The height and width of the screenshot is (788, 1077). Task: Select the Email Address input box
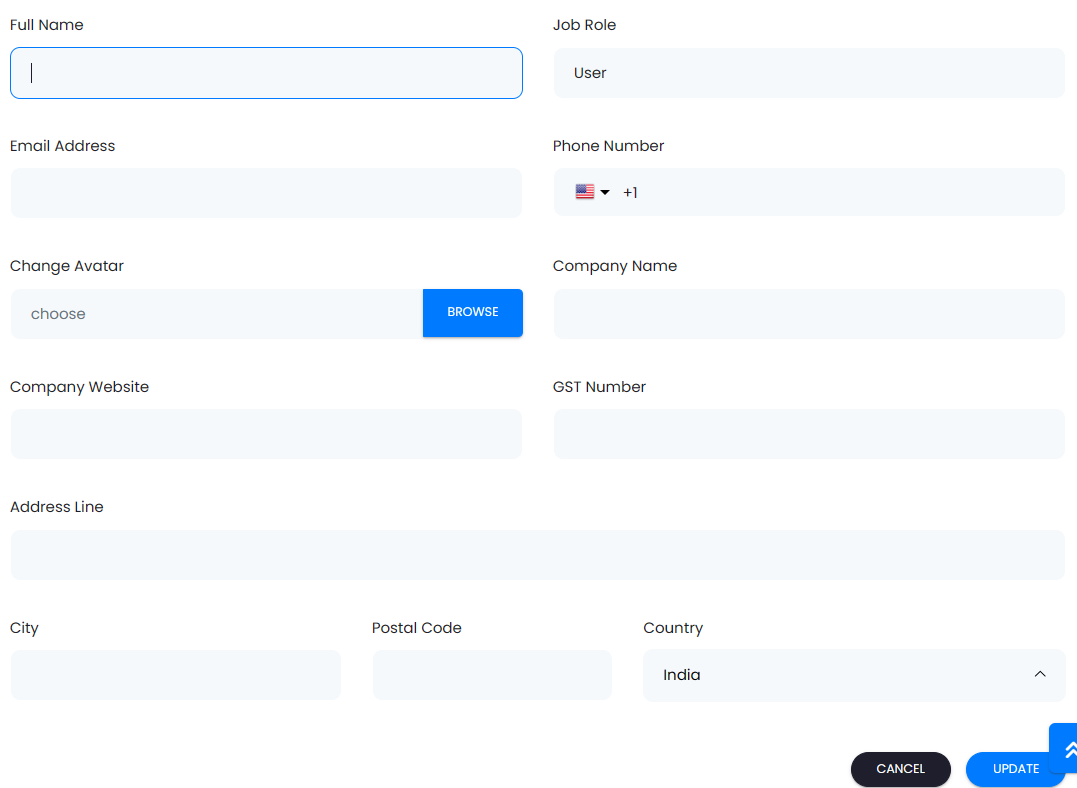(x=266, y=193)
